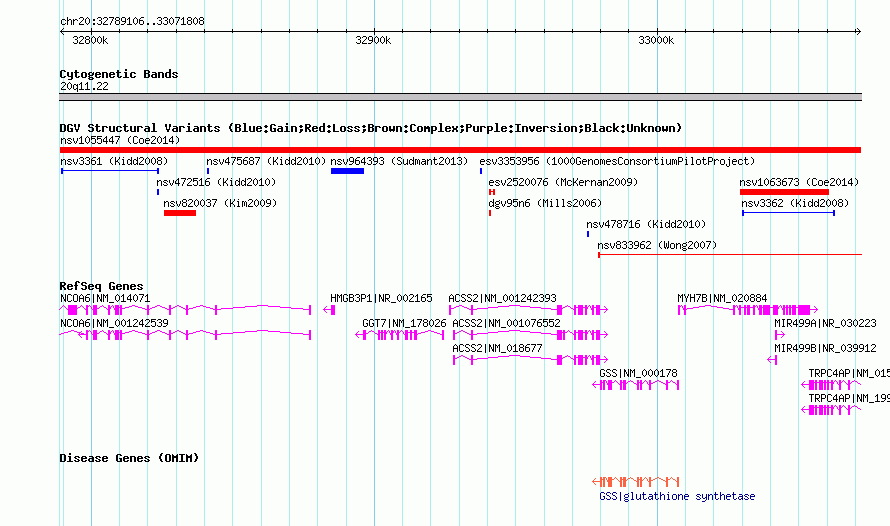Click the magenta GSS RefSeq gene glyph
This screenshot has width=890, height=526.
[x=636, y=385]
